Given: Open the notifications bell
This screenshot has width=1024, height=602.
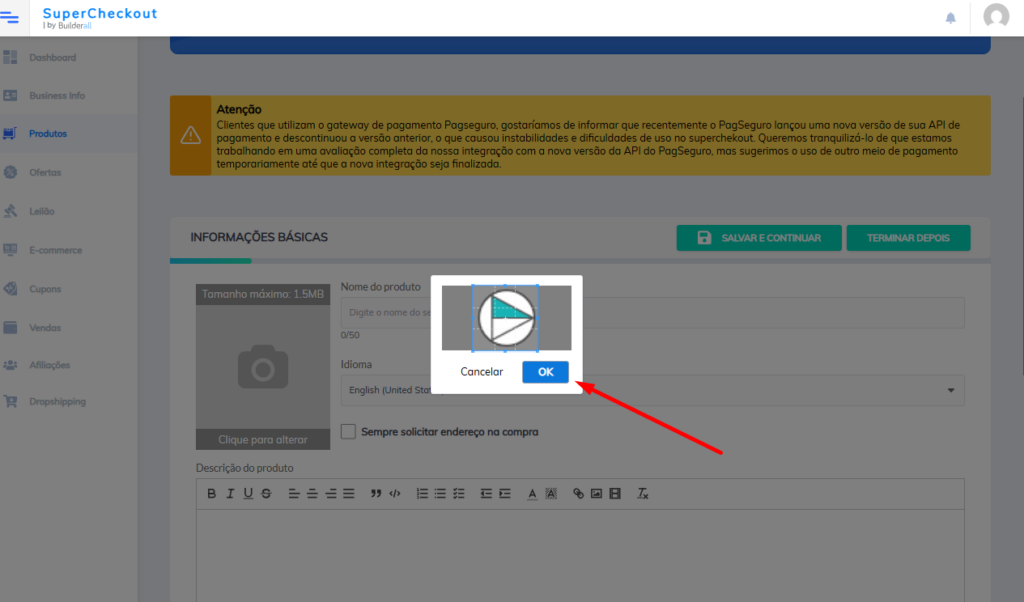Looking at the screenshot, I should [x=950, y=18].
